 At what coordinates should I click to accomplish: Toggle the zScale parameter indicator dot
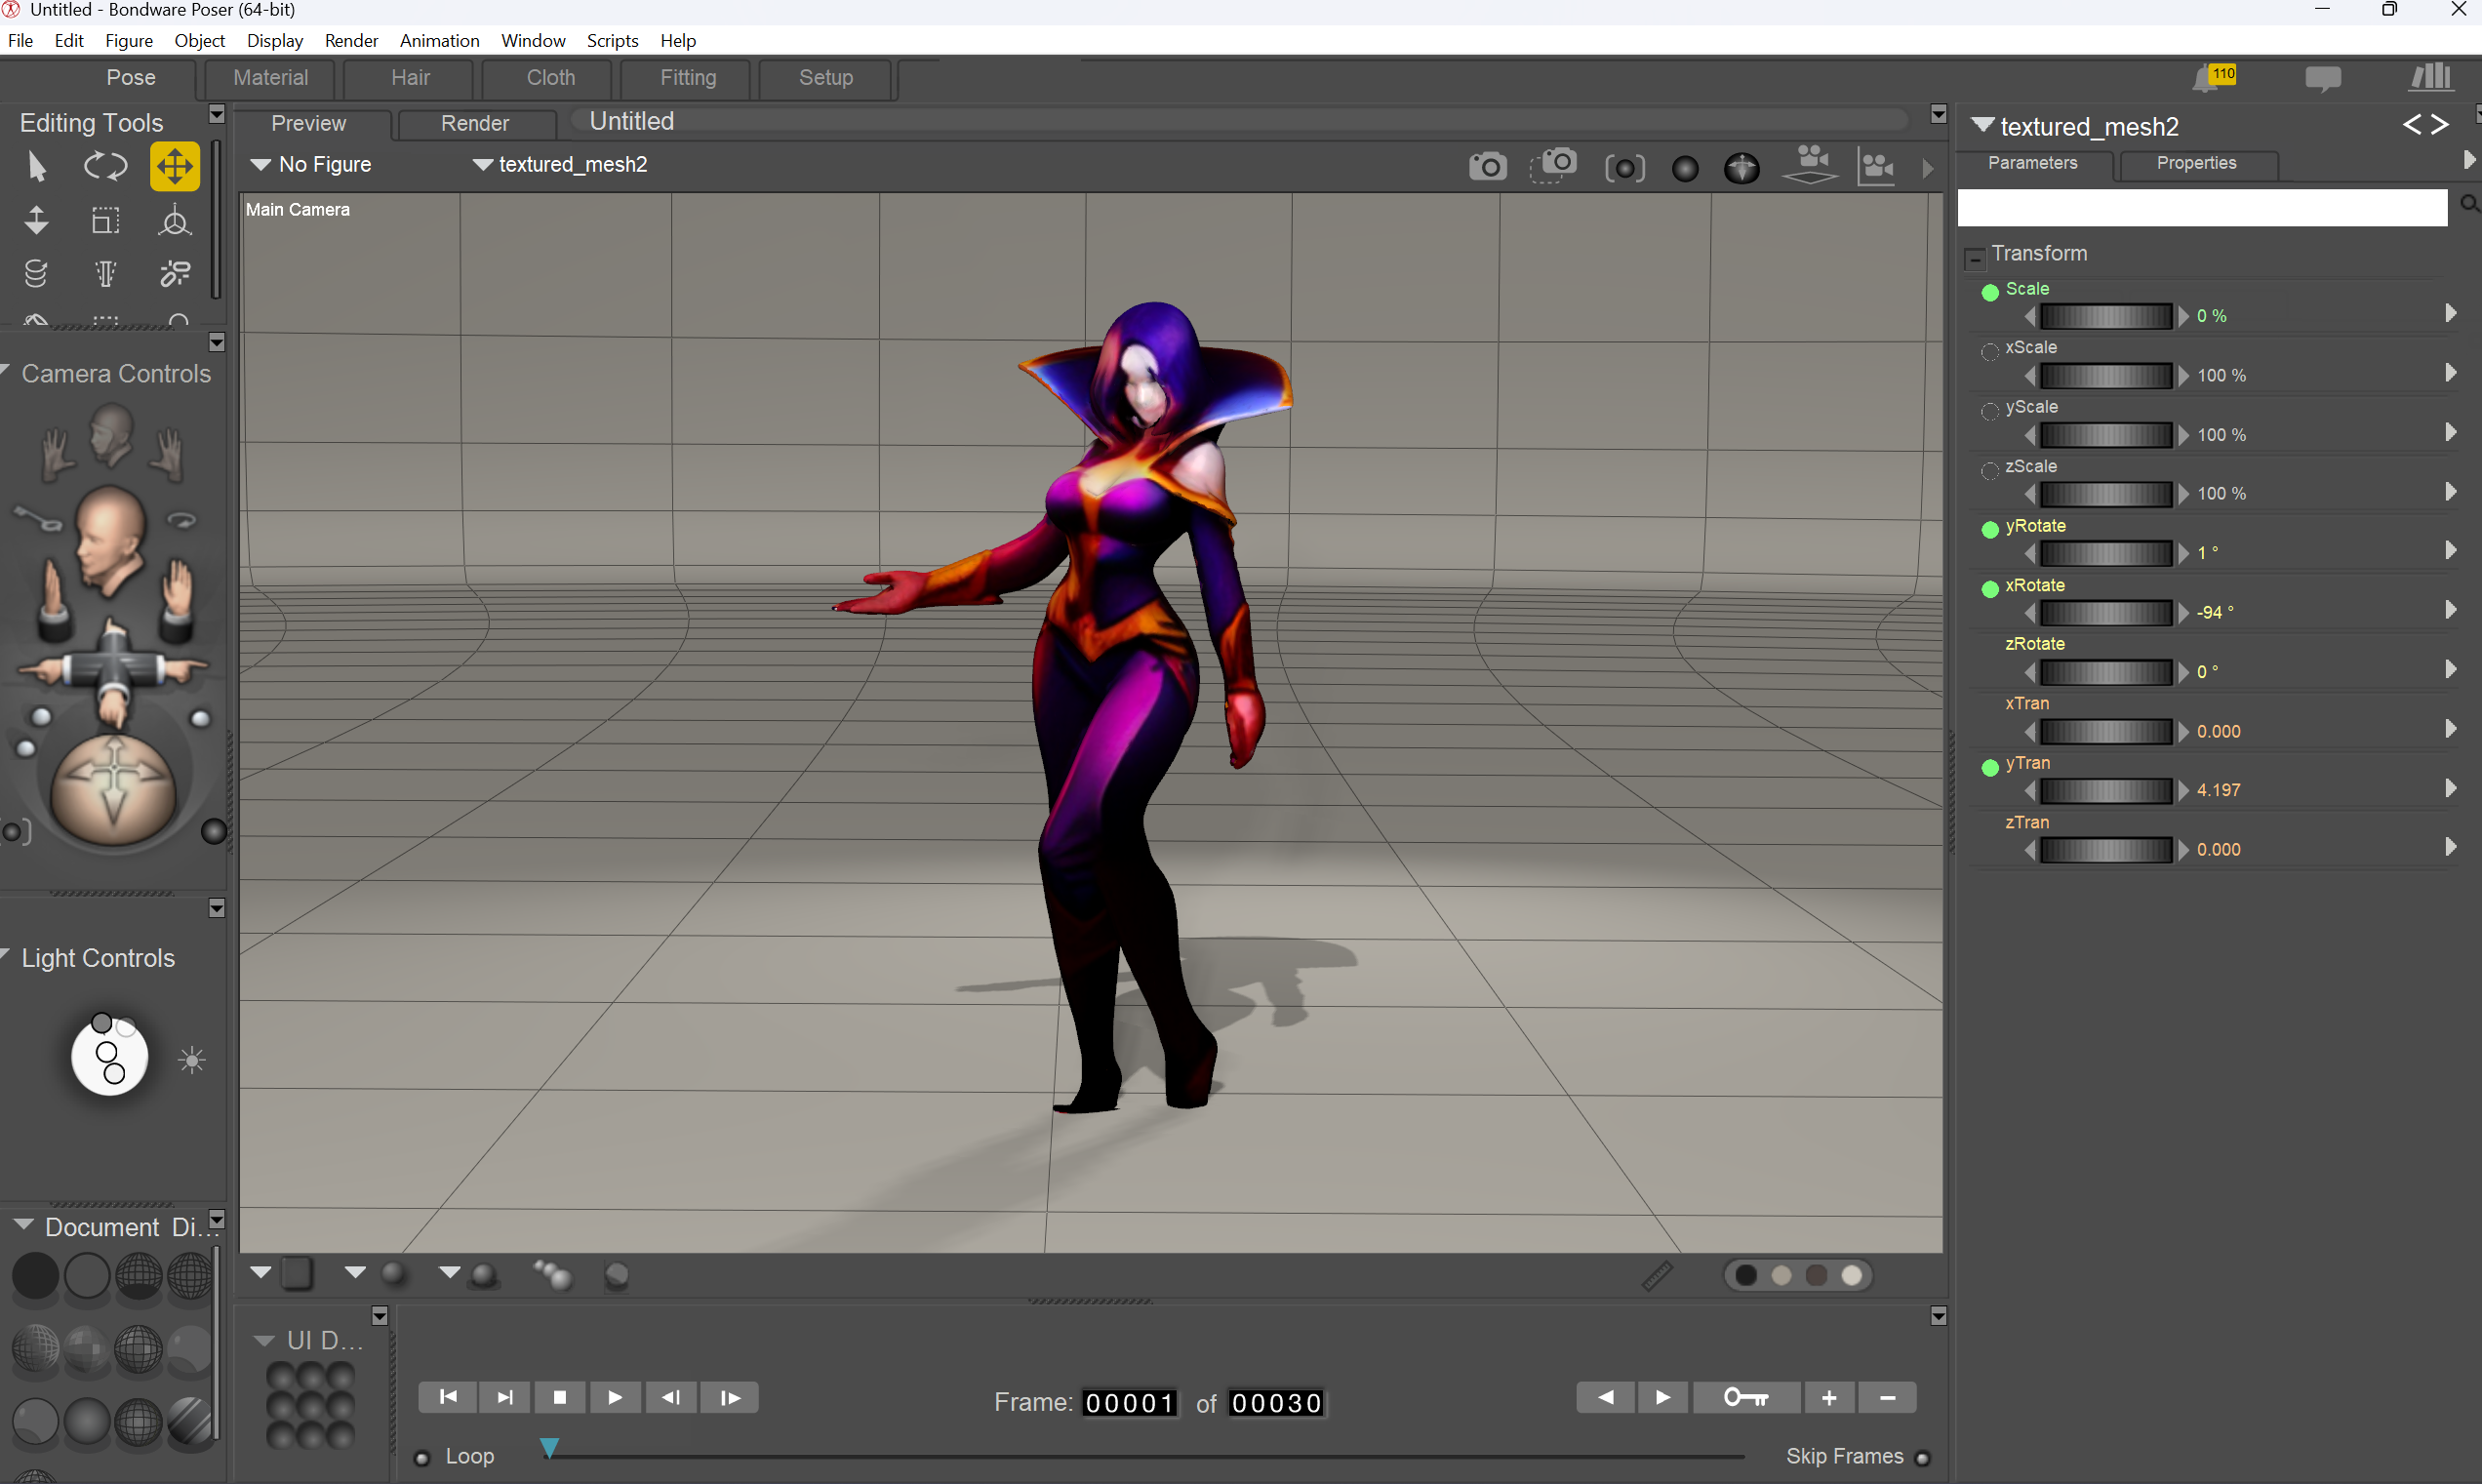[1990, 470]
